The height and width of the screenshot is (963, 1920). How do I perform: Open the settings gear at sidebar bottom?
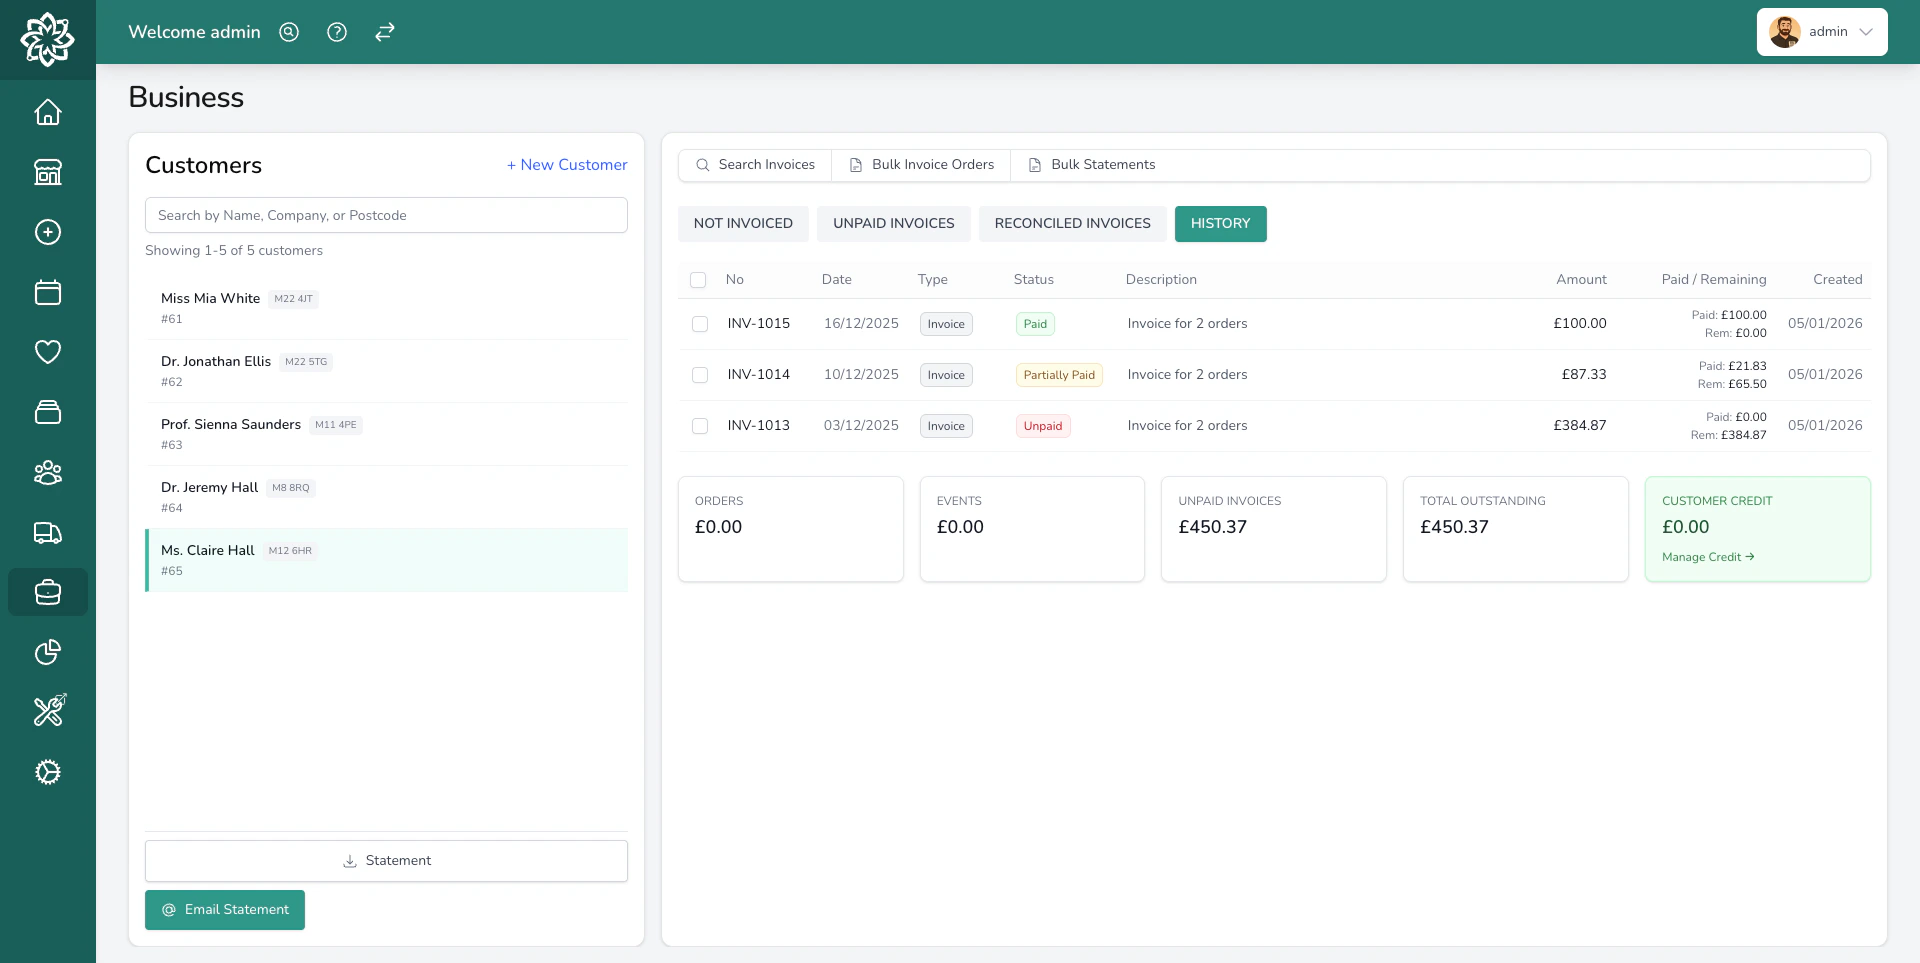point(47,772)
